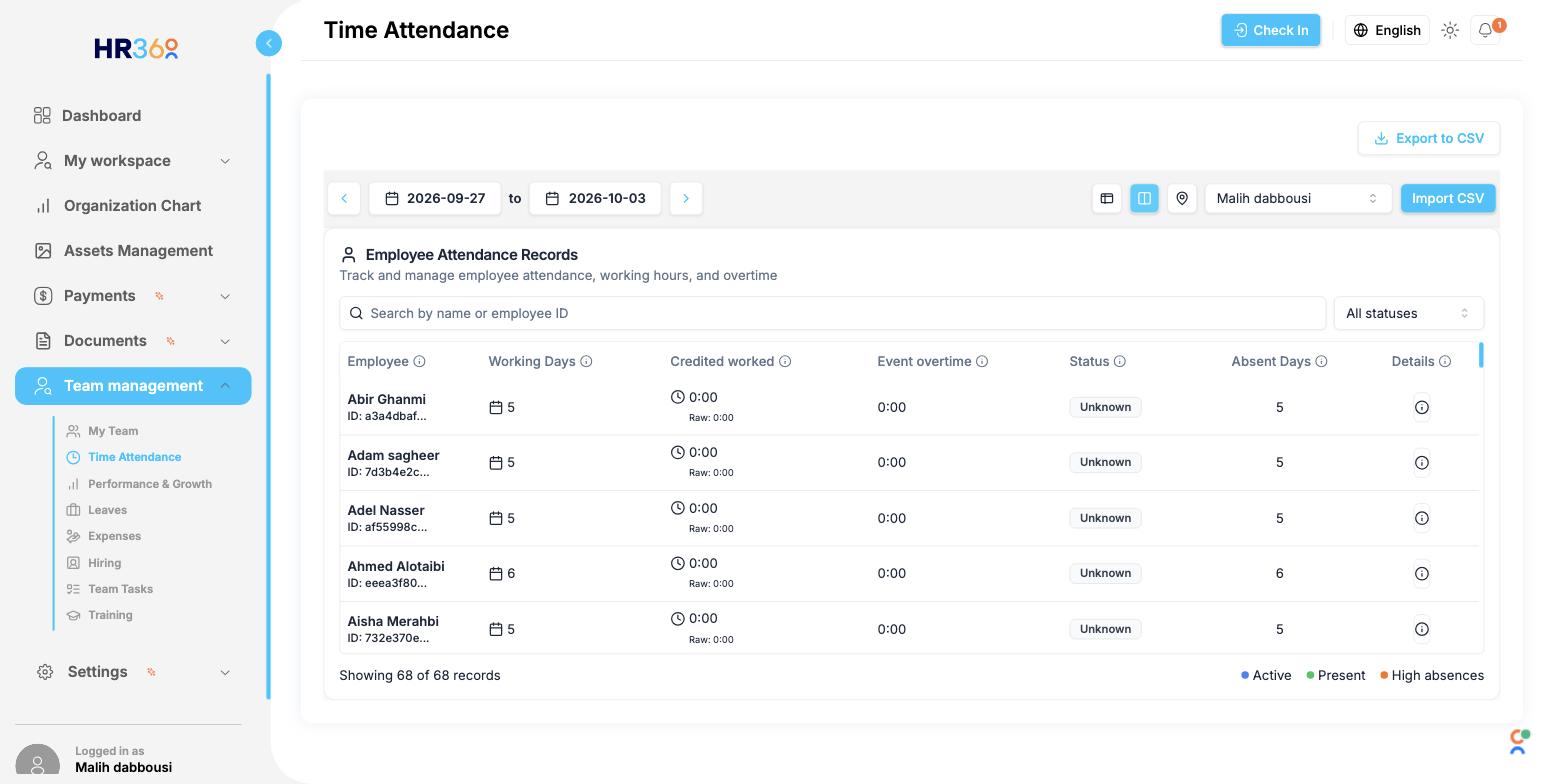This screenshot has height=784, width=1553.
Task: Open details for Aisha Merahbi
Action: [x=1422, y=629]
